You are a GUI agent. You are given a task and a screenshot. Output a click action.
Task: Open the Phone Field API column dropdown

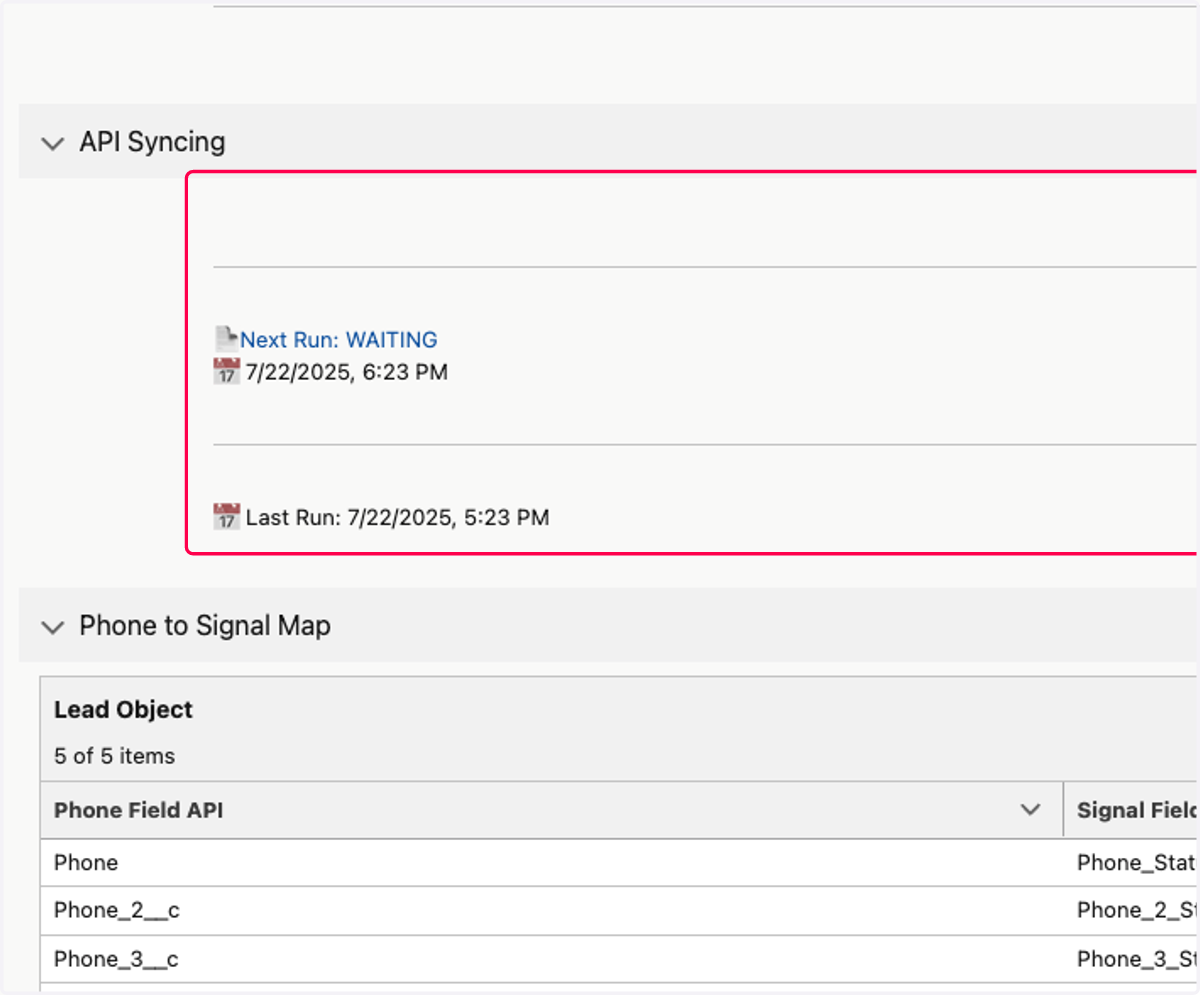point(1030,810)
